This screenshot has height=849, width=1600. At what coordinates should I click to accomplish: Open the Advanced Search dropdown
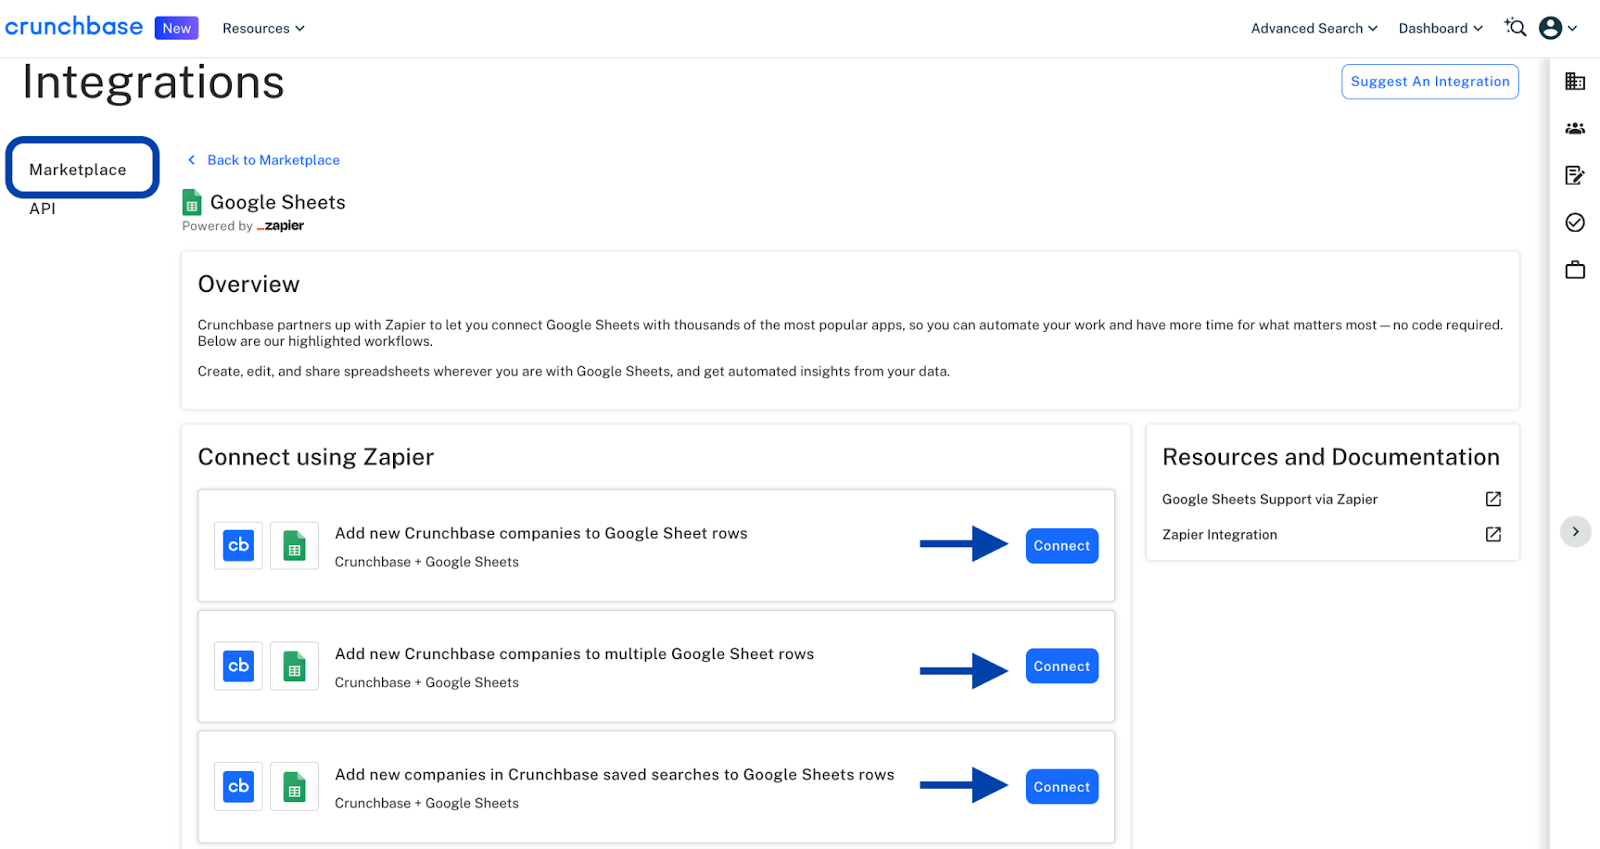[x=1314, y=29]
